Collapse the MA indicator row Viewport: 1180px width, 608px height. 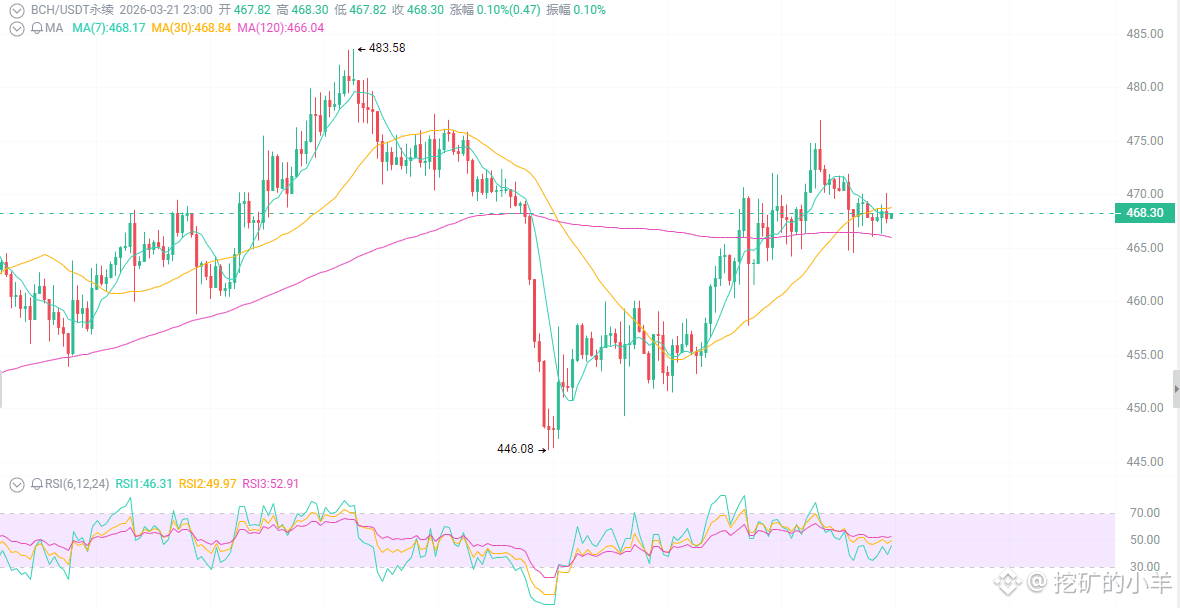[x=16, y=28]
